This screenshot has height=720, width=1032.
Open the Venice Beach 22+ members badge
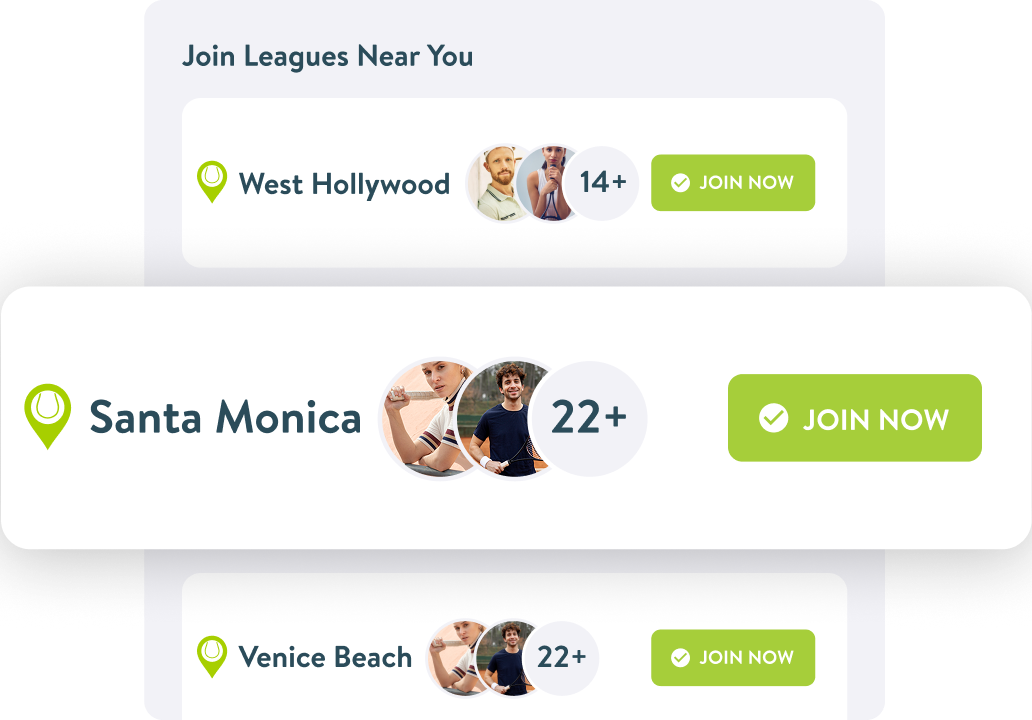[x=561, y=657]
